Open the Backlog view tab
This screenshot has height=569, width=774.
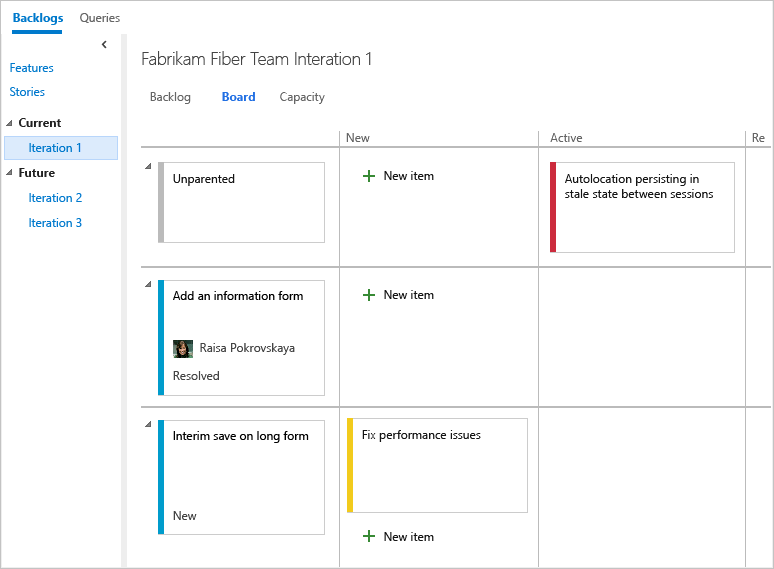click(170, 97)
